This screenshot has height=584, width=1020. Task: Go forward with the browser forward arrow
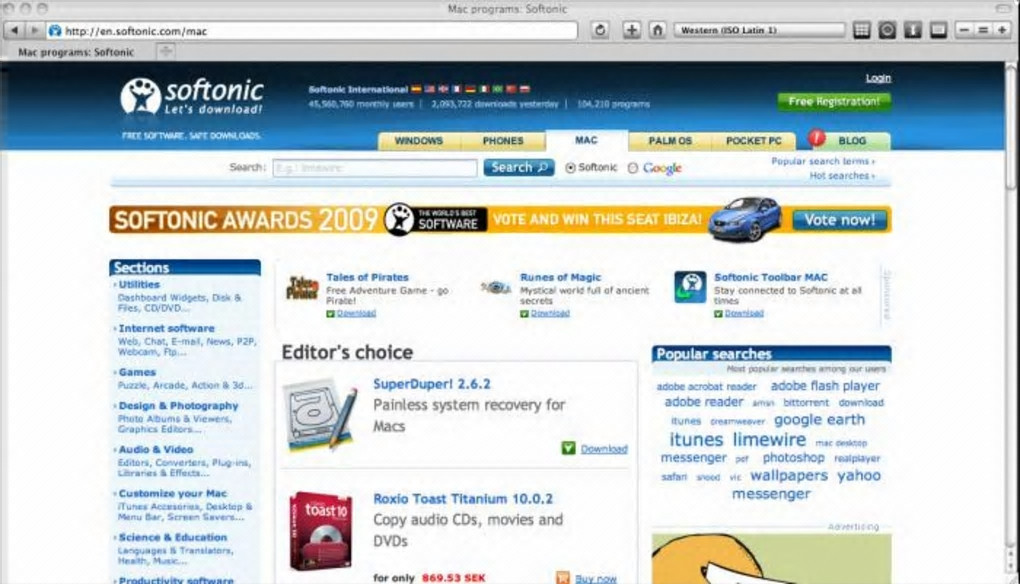click(x=34, y=30)
